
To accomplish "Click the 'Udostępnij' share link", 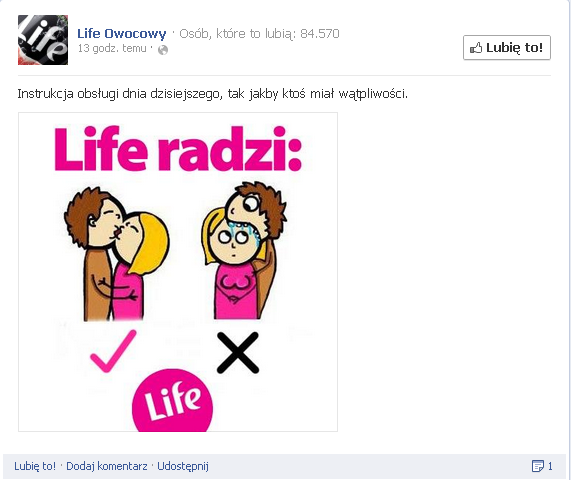I will click(183, 467).
